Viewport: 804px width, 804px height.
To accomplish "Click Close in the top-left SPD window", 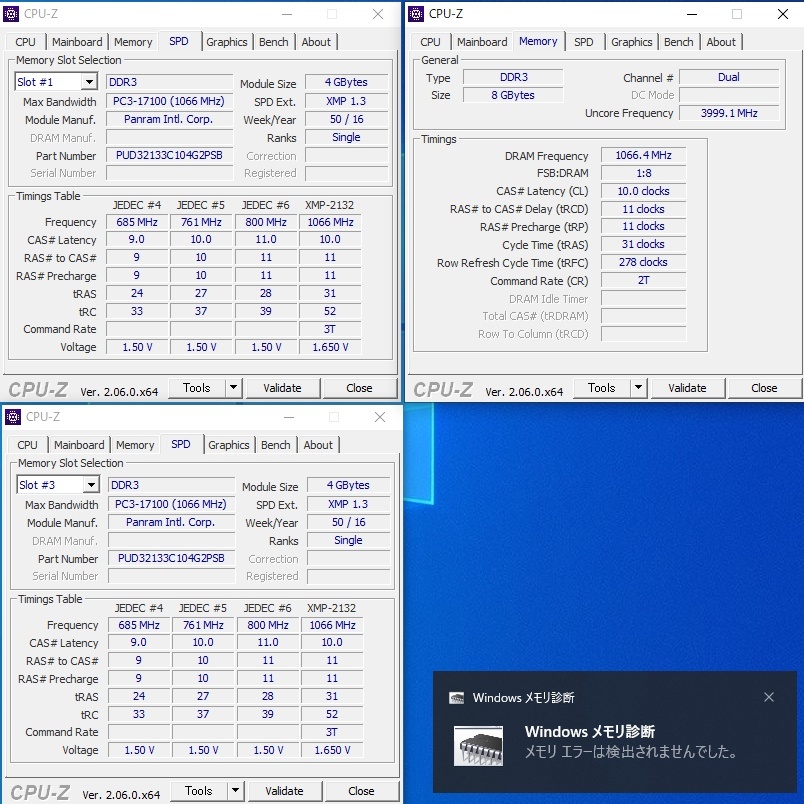I will click(x=359, y=387).
